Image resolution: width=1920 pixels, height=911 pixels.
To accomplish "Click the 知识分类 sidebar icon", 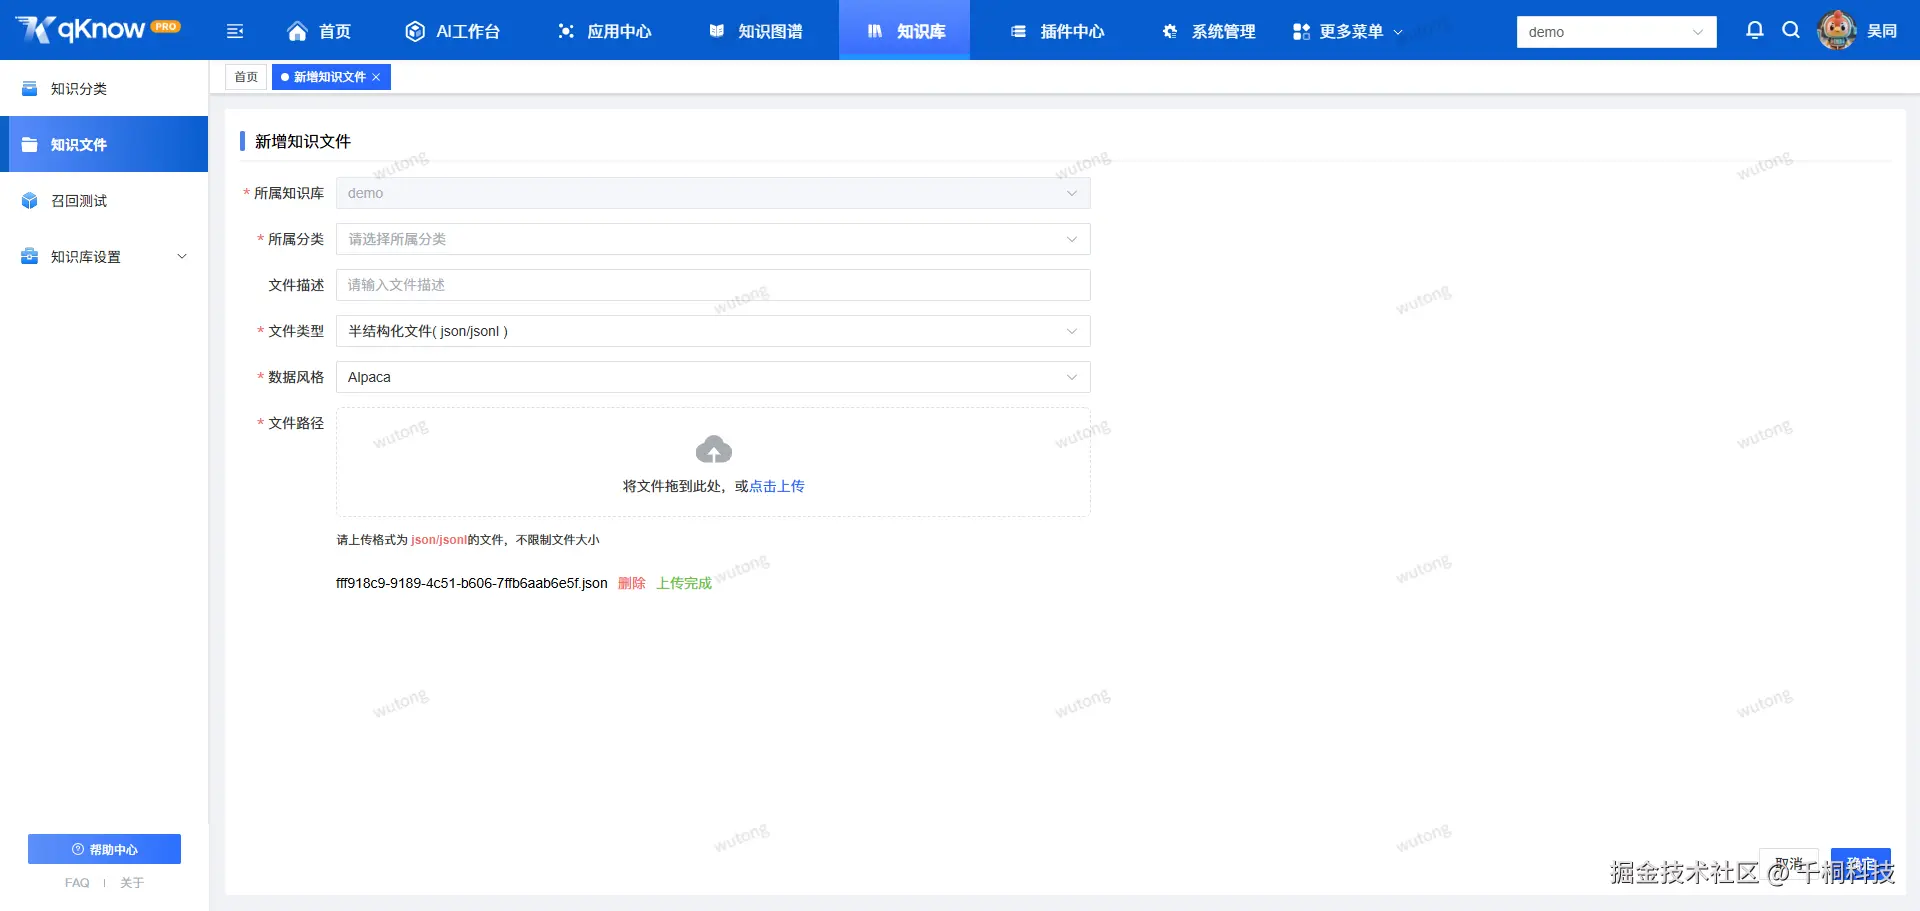I will [x=30, y=88].
